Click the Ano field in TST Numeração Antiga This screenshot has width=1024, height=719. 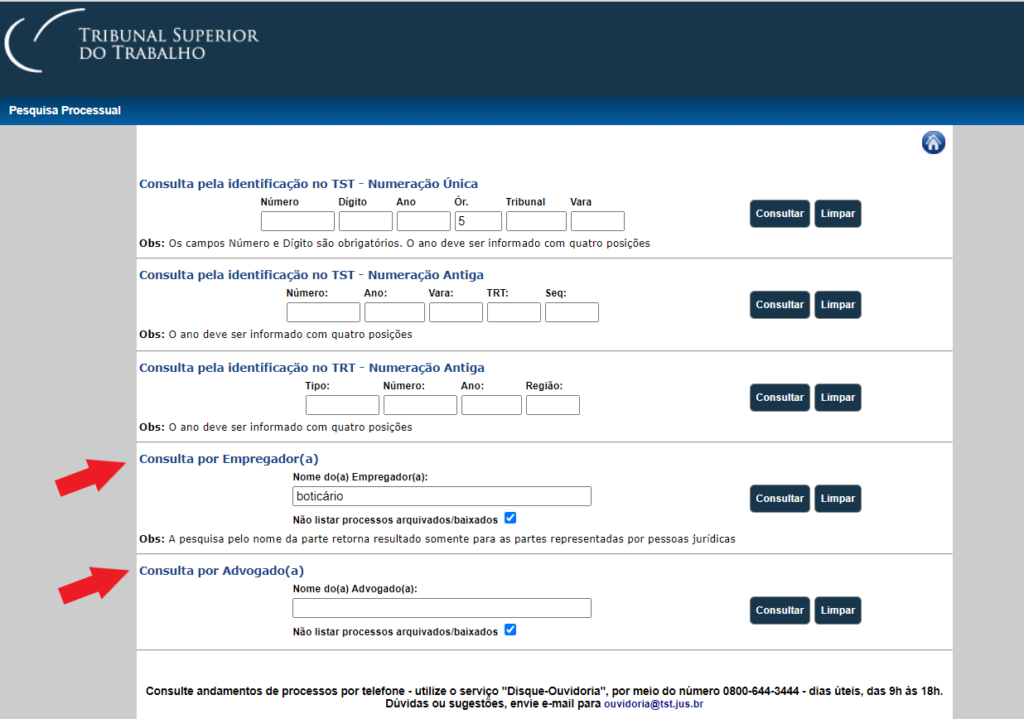pyautogui.click(x=394, y=312)
